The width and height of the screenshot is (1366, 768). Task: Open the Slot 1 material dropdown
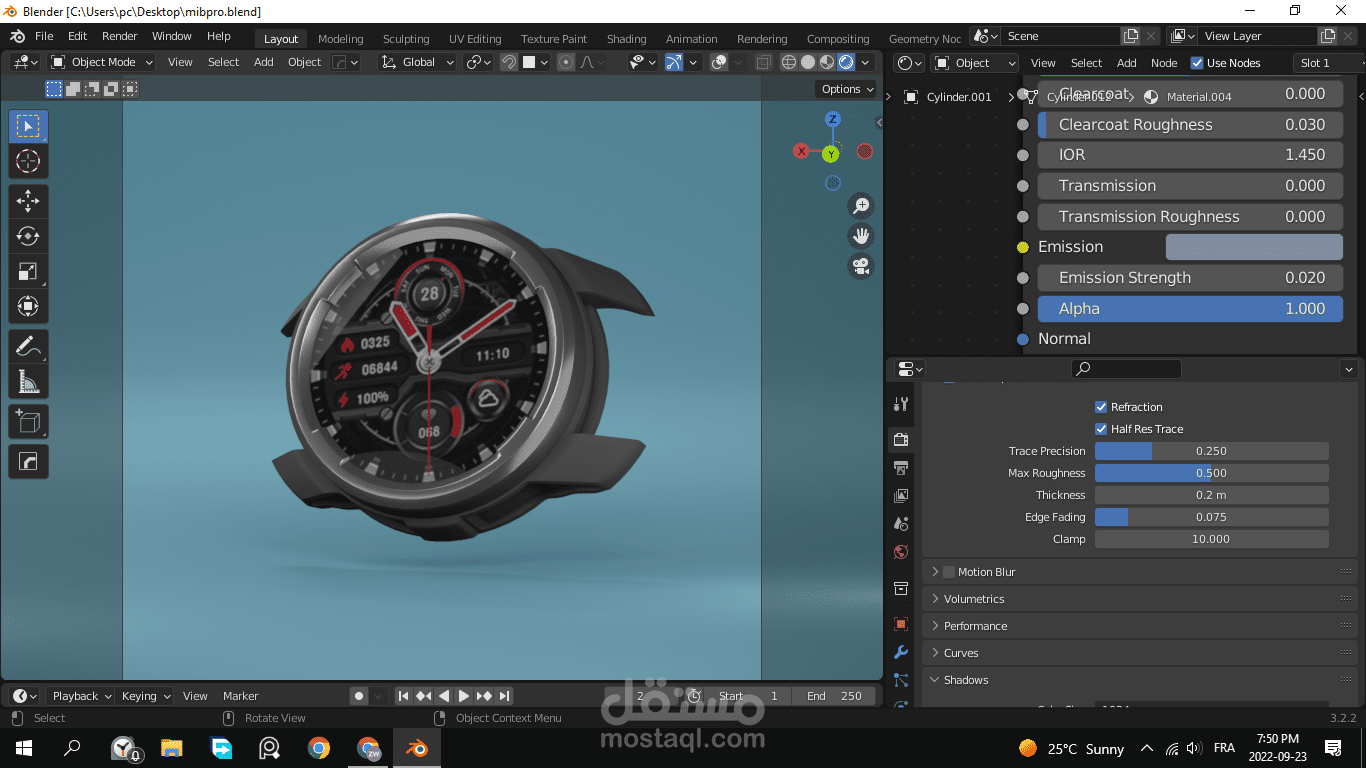[x=1328, y=63]
